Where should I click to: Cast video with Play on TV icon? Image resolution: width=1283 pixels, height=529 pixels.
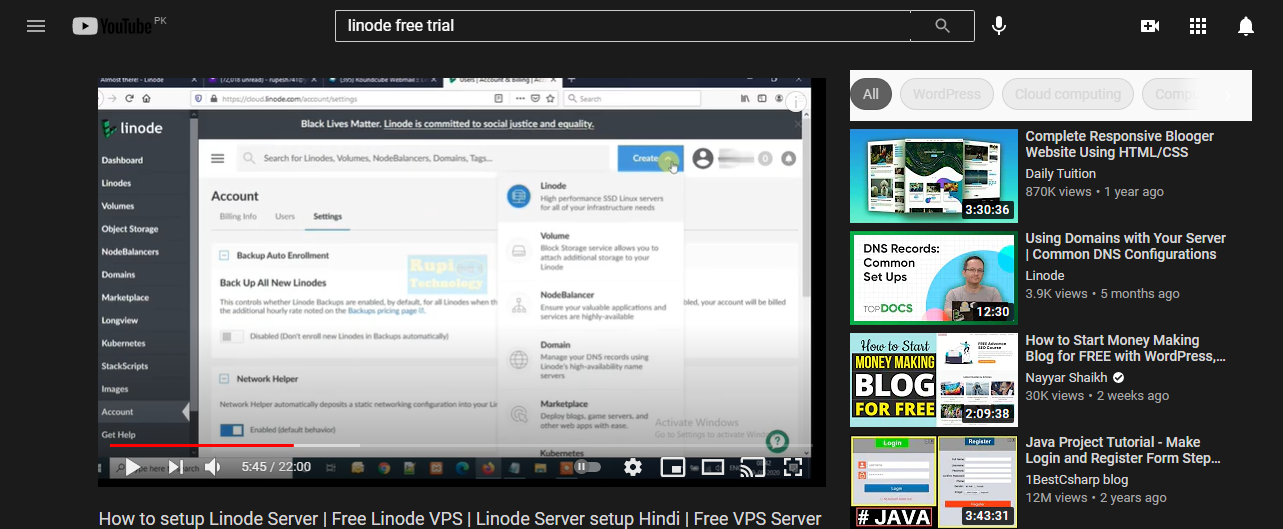[x=752, y=466]
